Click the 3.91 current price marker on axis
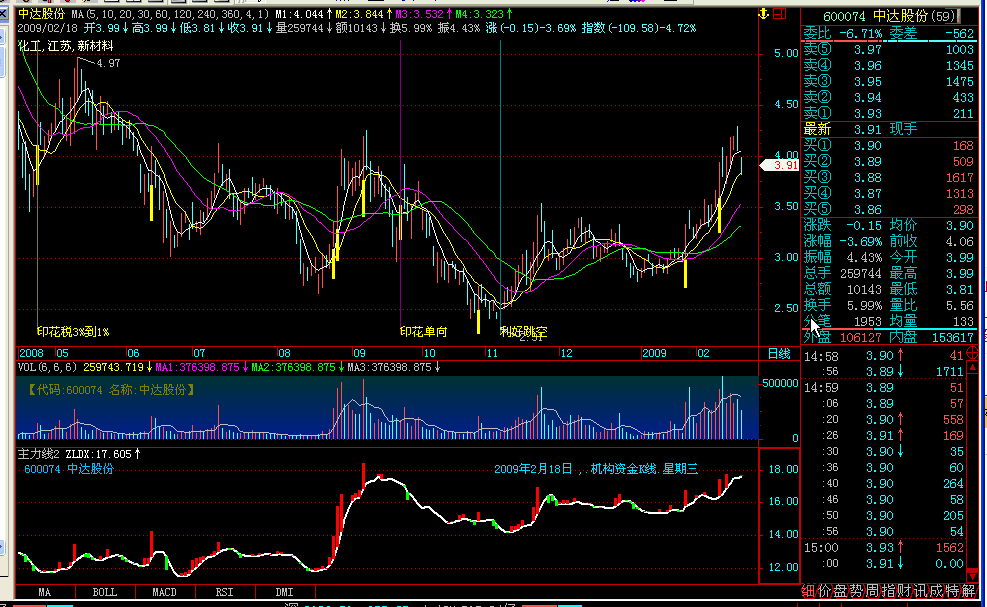Image resolution: width=987 pixels, height=607 pixels. click(x=781, y=165)
